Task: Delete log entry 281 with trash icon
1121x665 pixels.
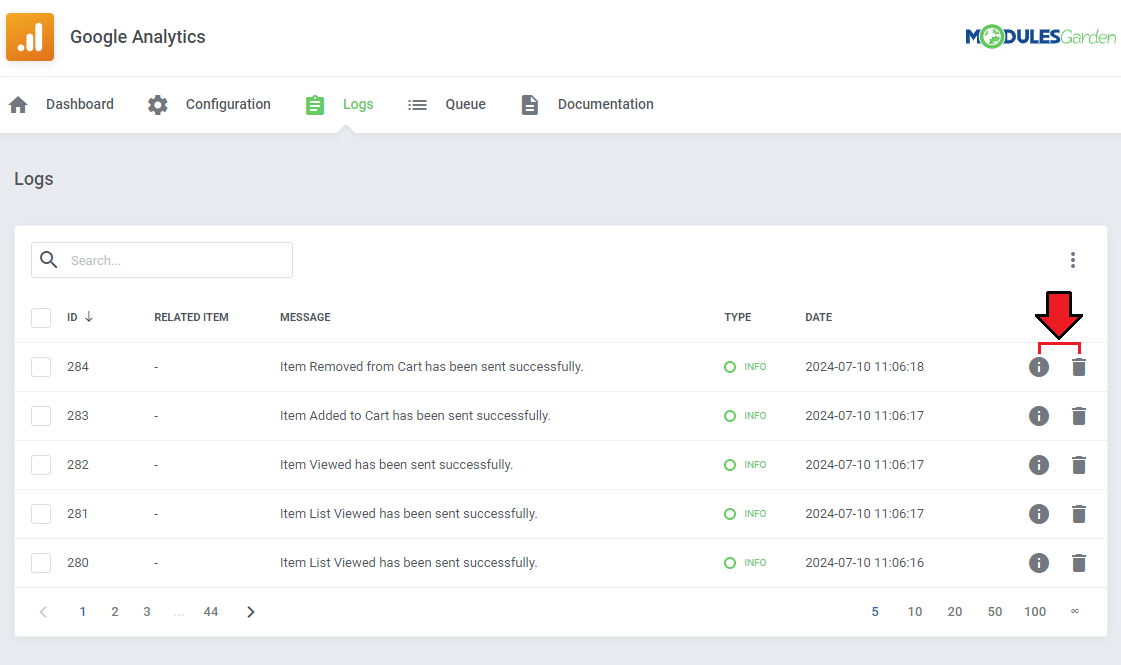Action: coord(1079,514)
